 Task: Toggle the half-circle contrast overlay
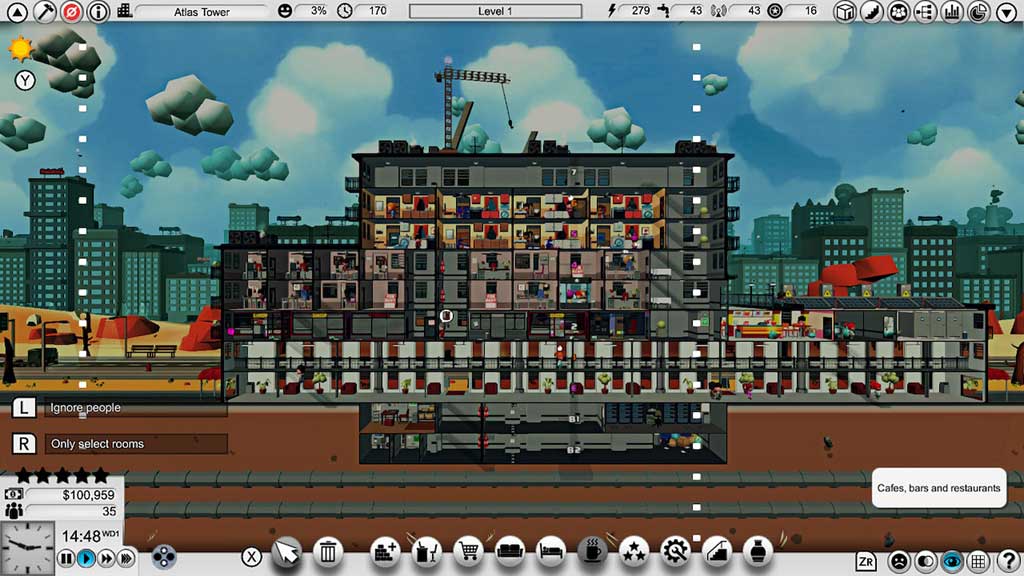925,561
